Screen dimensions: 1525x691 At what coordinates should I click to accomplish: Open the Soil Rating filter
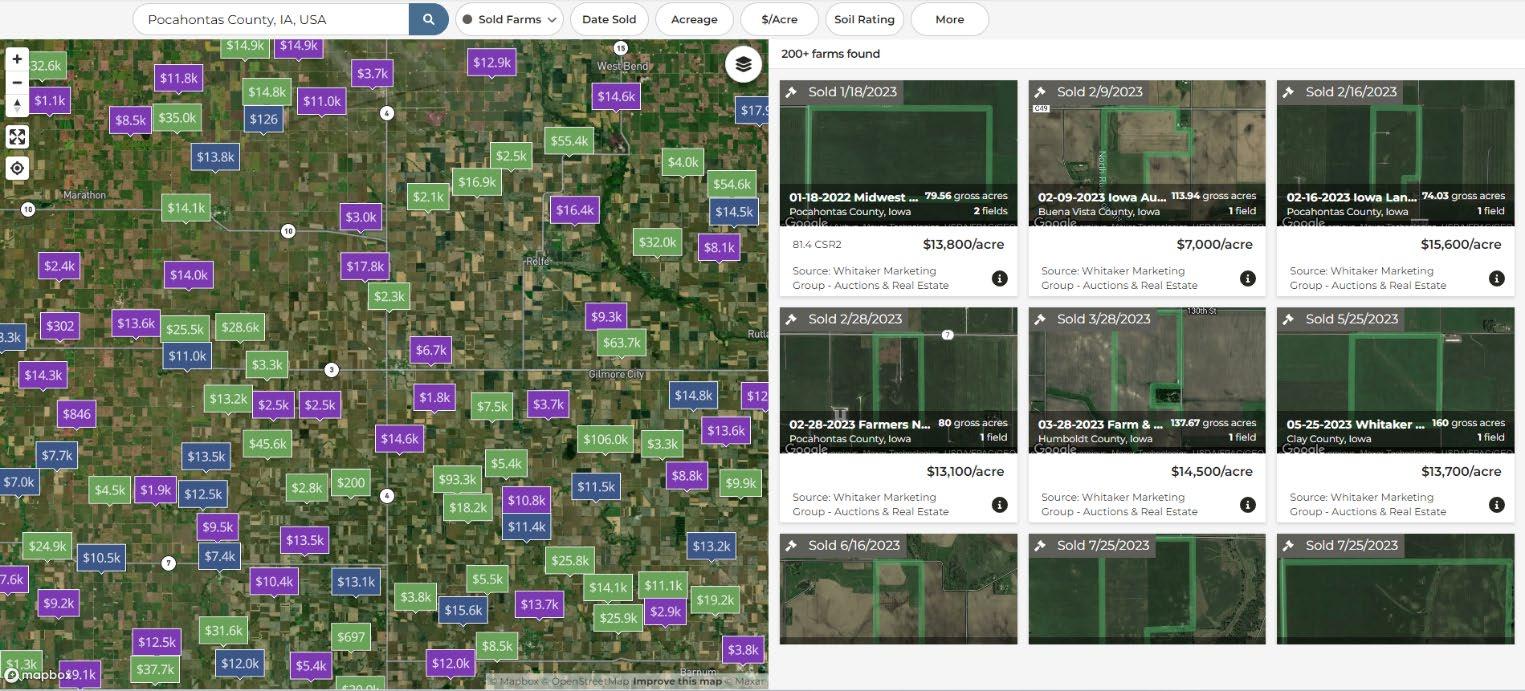(x=864, y=19)
